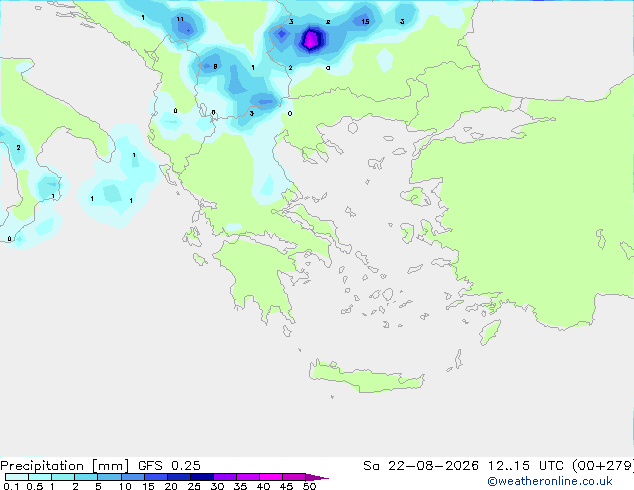Select the 1–2 mm legend swatch

(x=63, y=477)
